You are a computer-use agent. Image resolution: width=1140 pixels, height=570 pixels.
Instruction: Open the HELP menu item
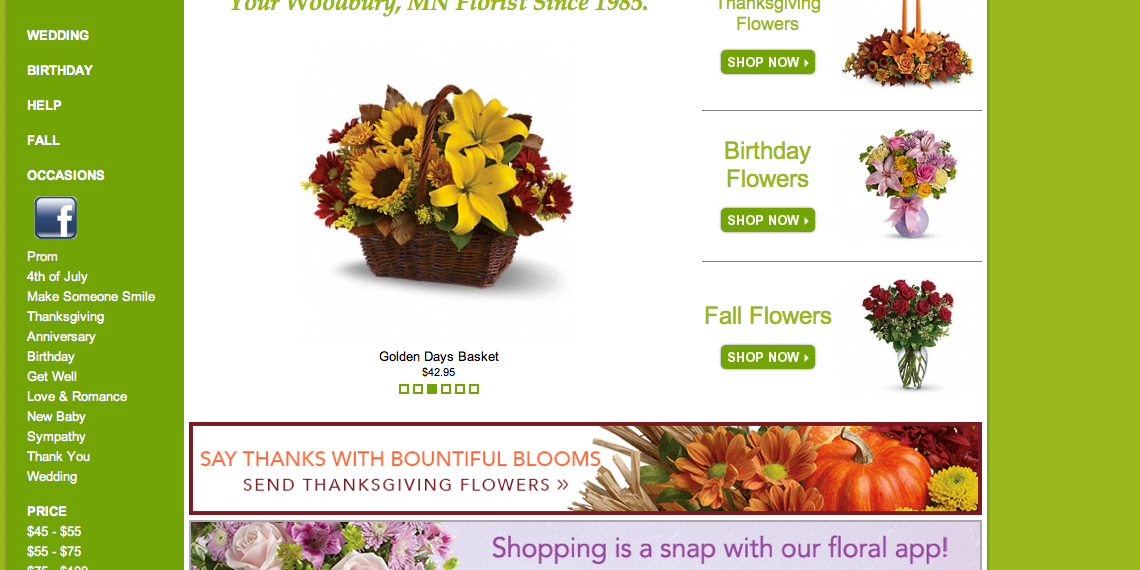44,105
